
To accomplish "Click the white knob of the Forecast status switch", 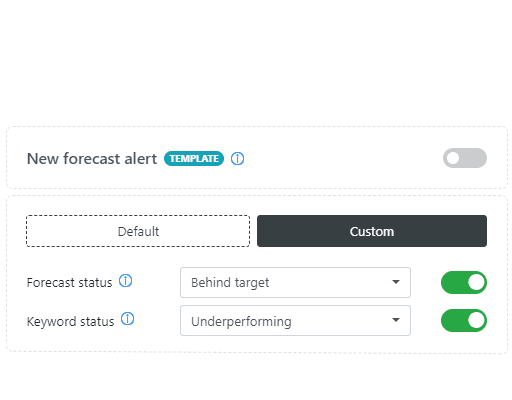I will coord(476,282).
